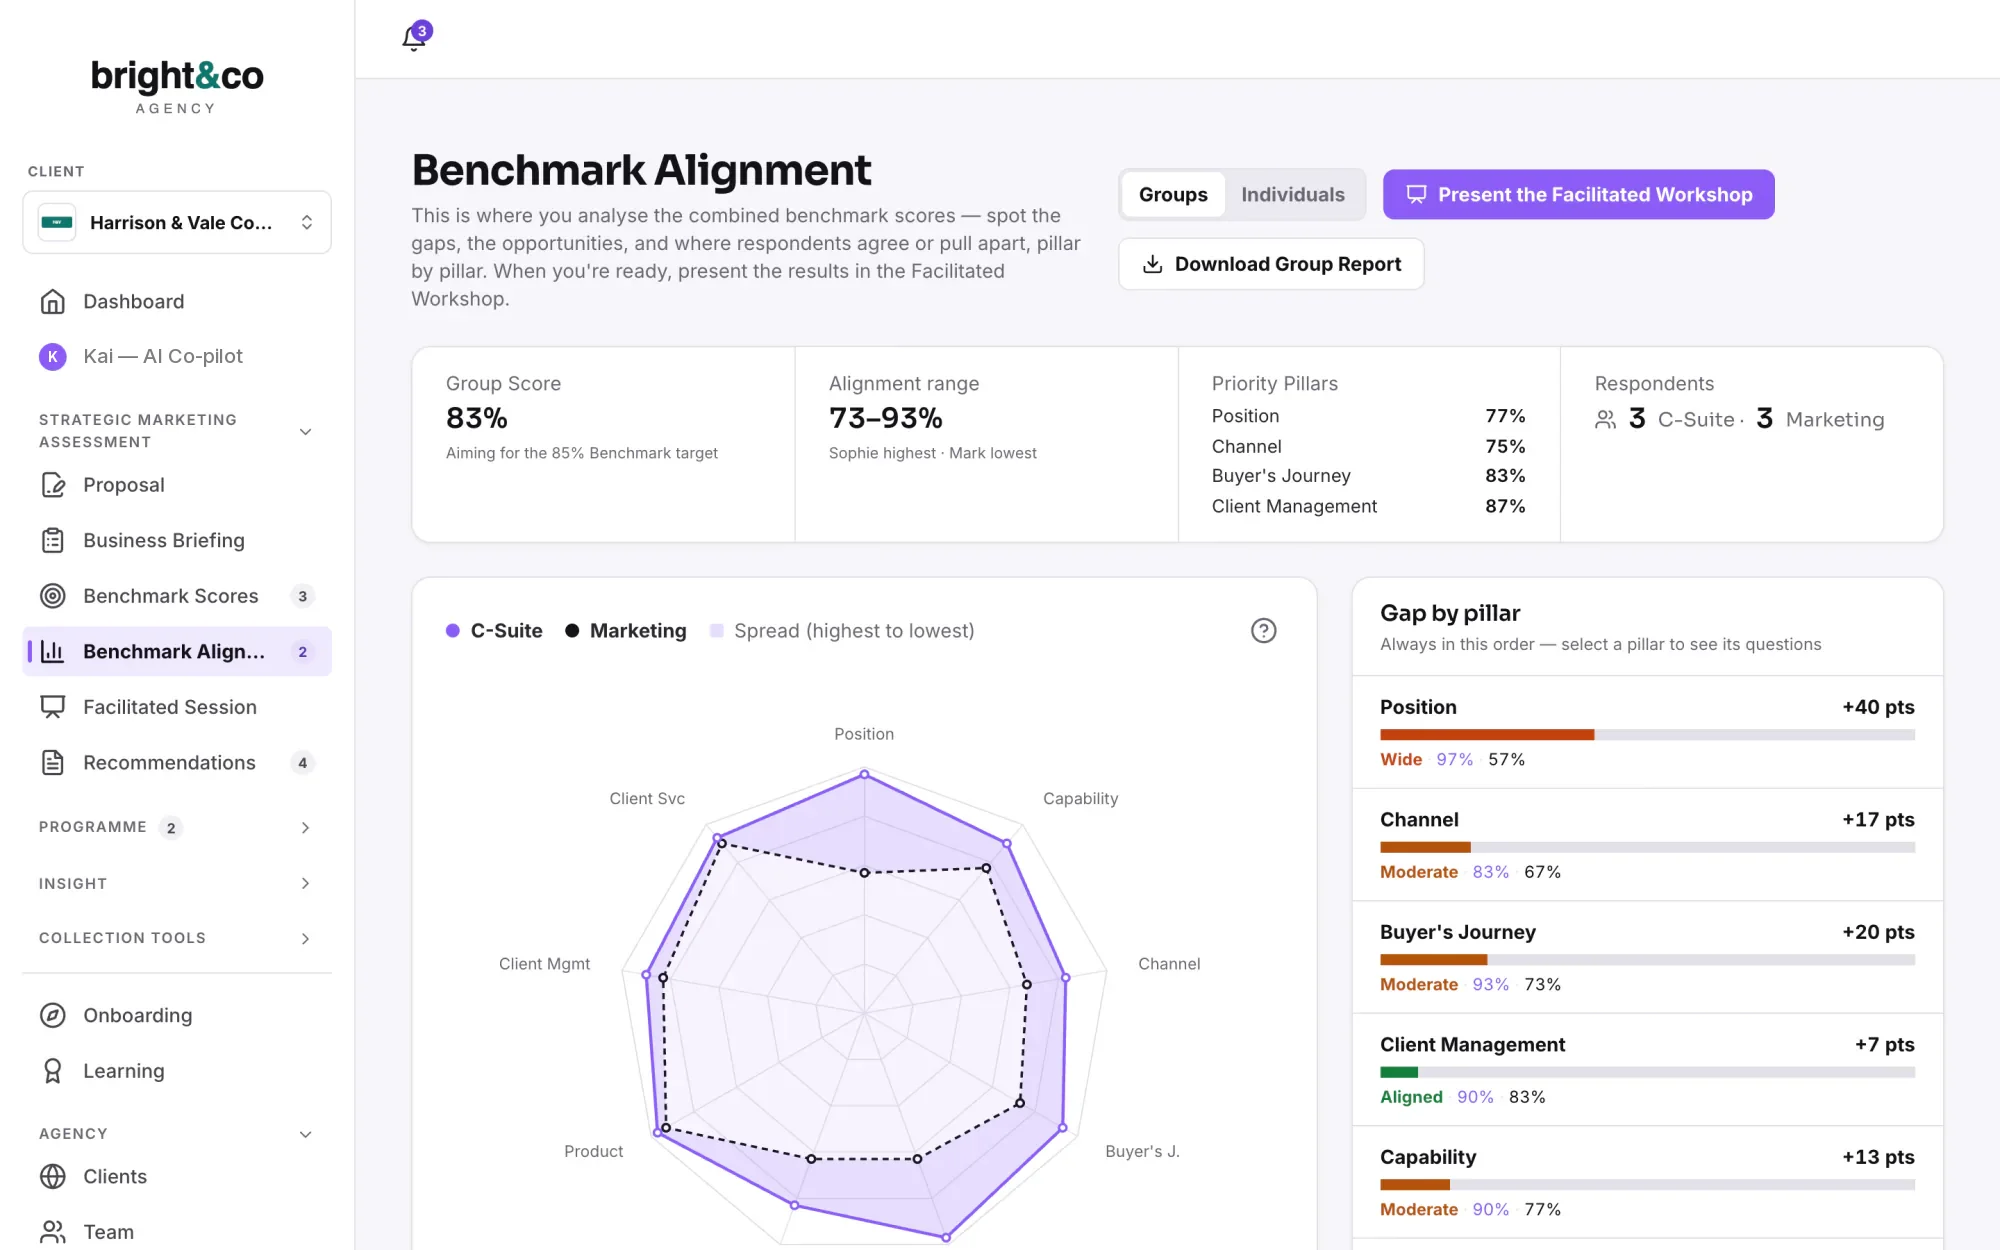Open Business Briefing page
Screen dimensions: 2000x1250
point(177,540)
